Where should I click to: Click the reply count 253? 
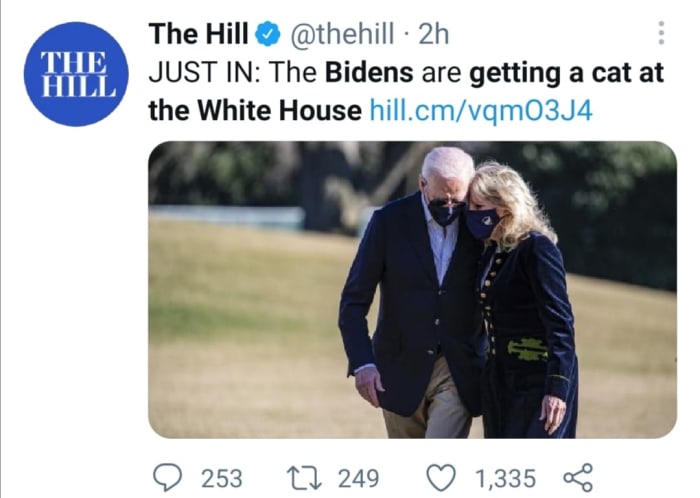click(221, 479)
